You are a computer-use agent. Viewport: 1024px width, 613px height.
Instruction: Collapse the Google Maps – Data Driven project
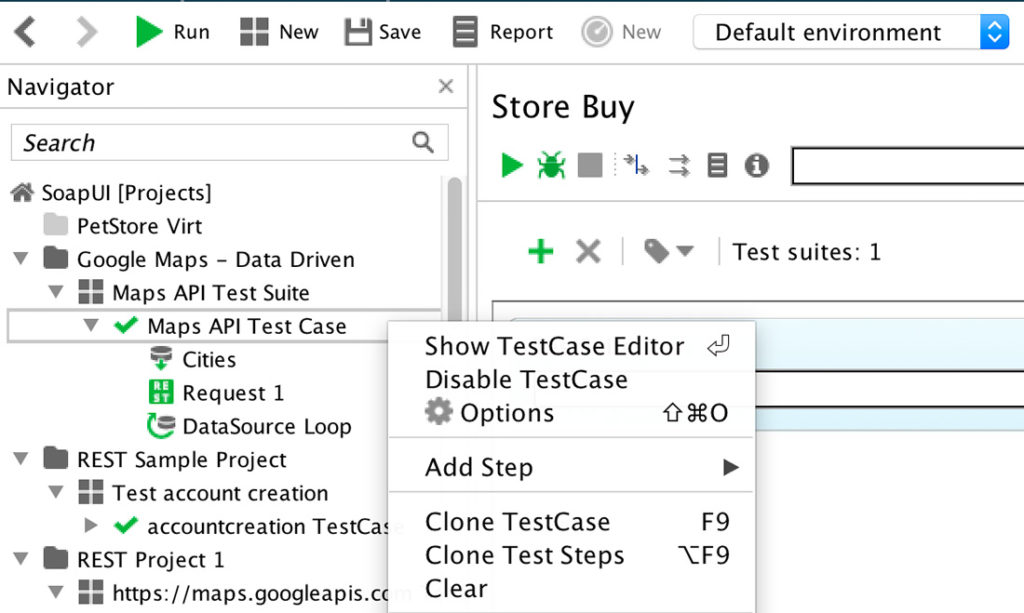21,259
